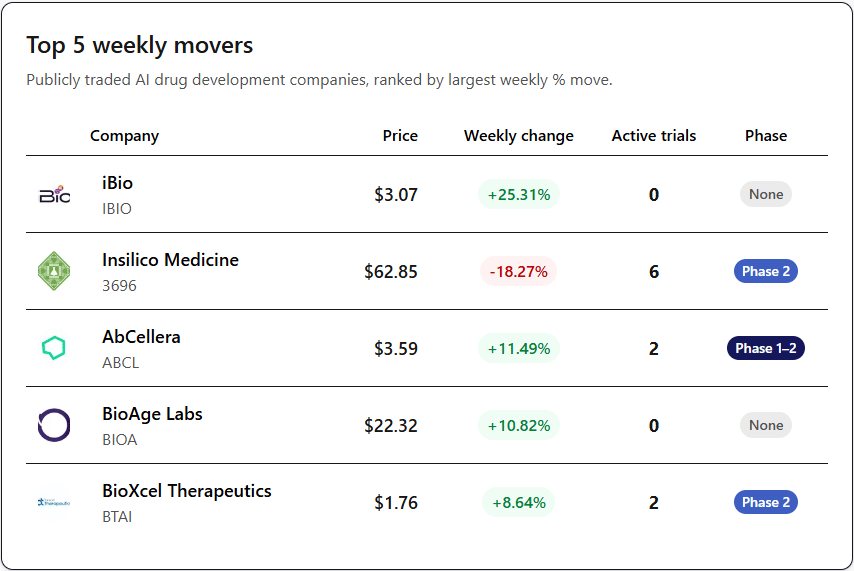Open the Insilico Medicine name link
This screenshot has height=571, width=854.
click(x=170, y=260)
